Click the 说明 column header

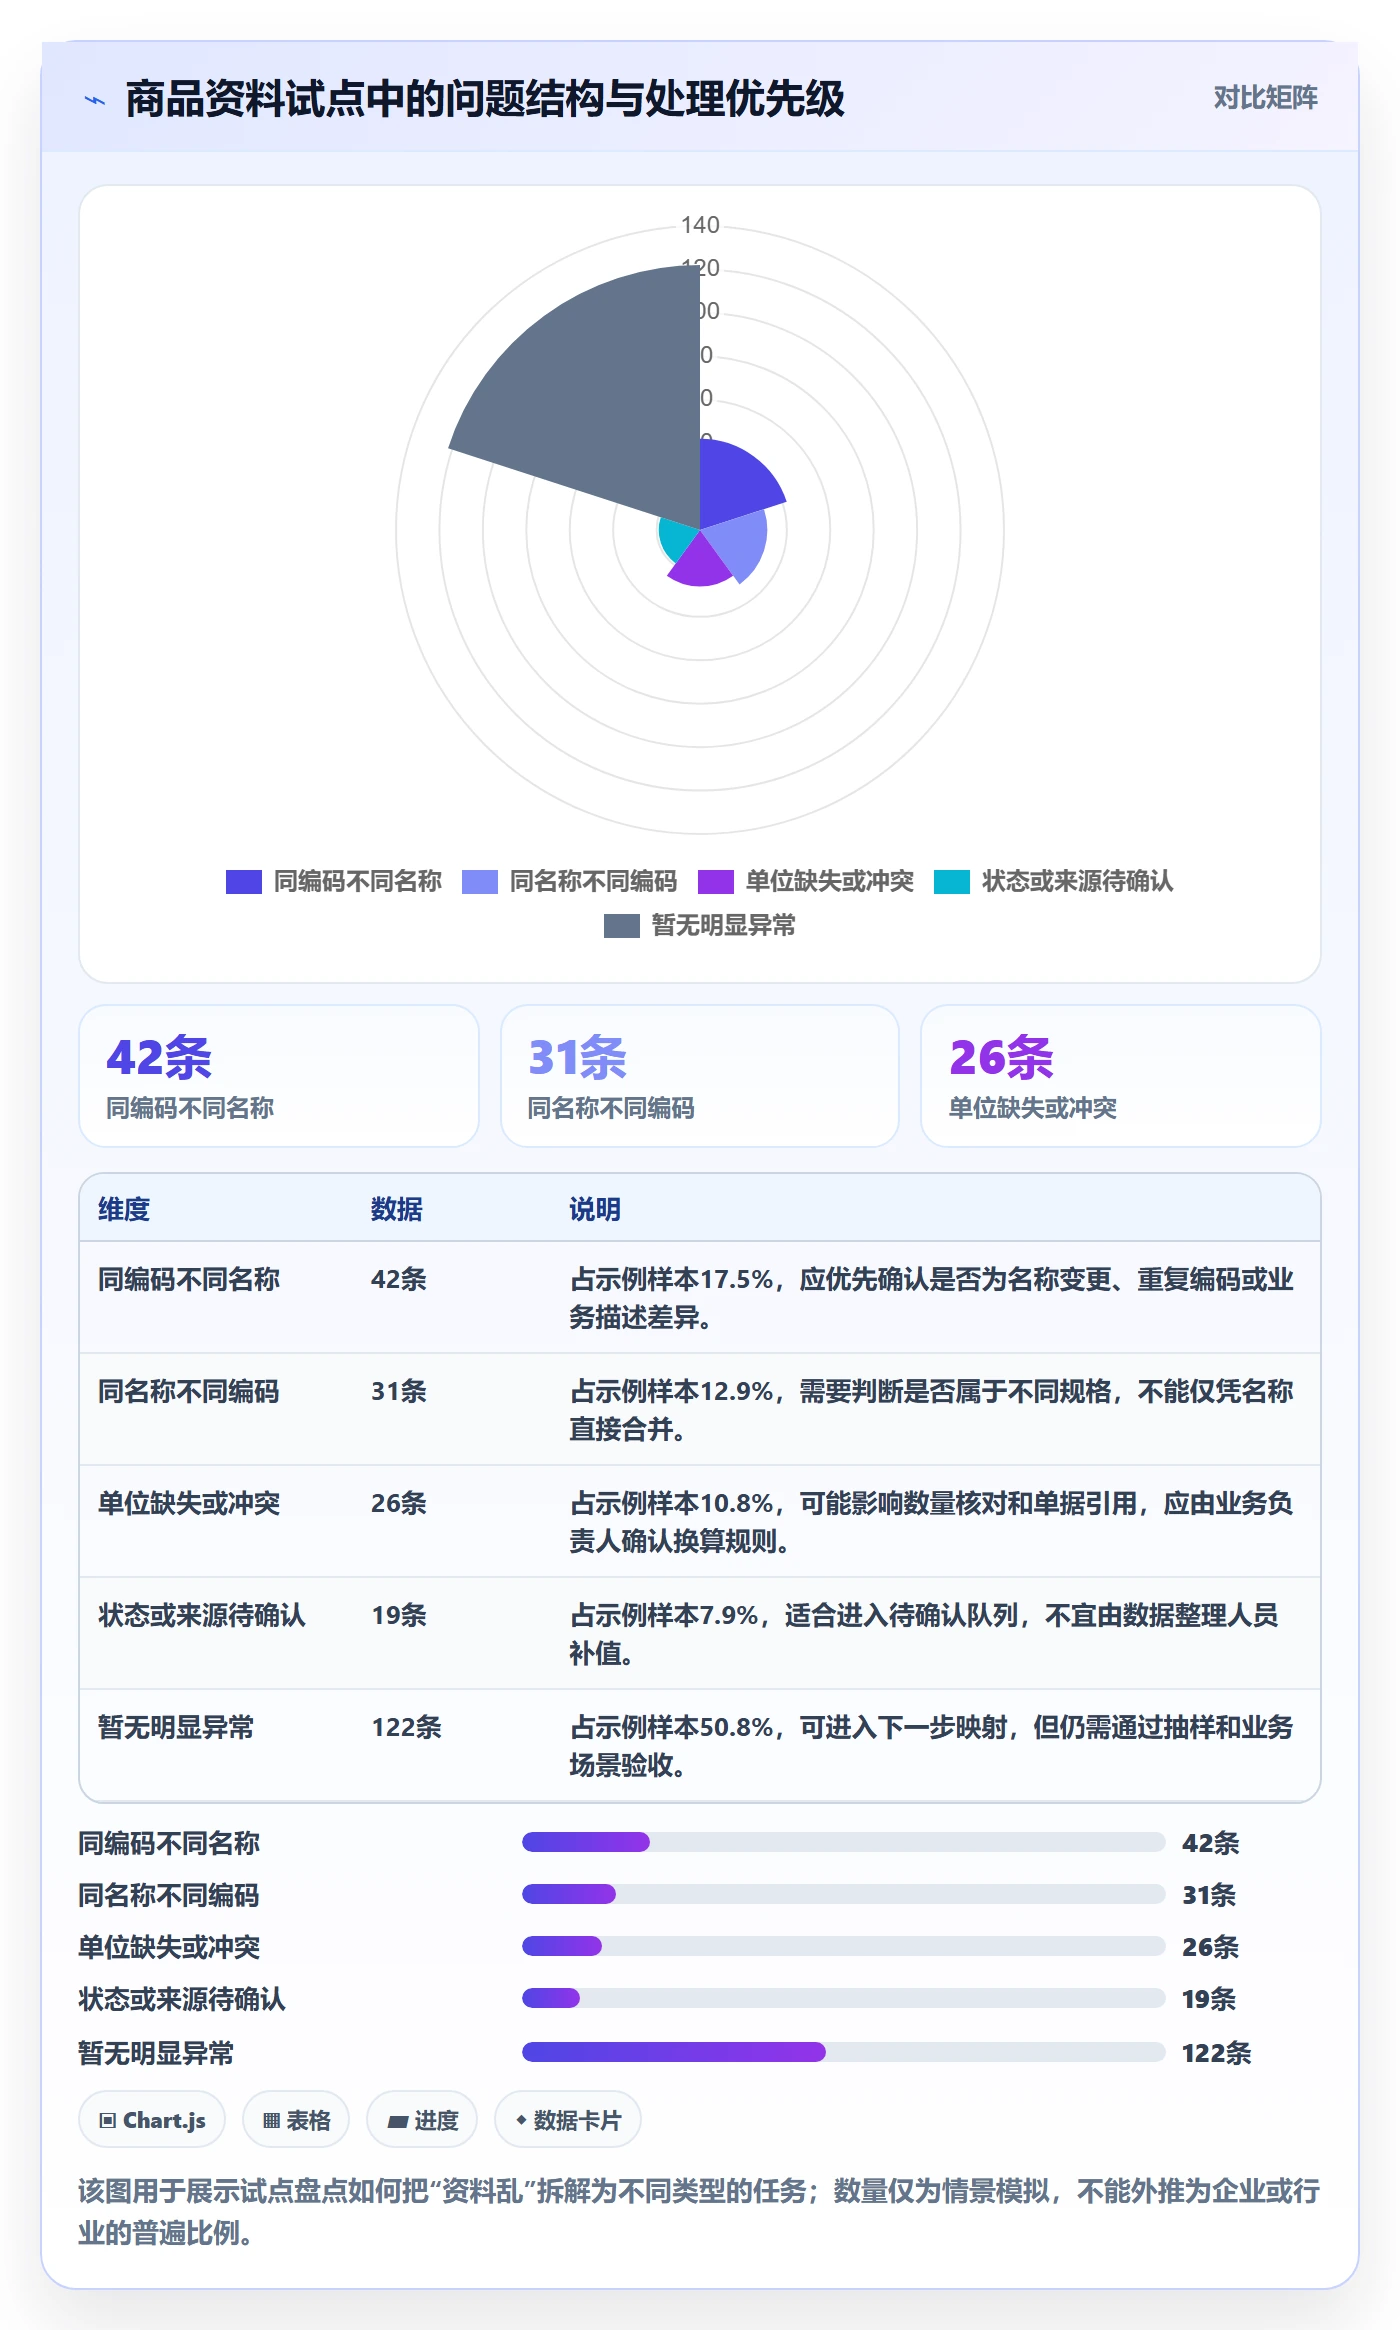point(595,1209)
